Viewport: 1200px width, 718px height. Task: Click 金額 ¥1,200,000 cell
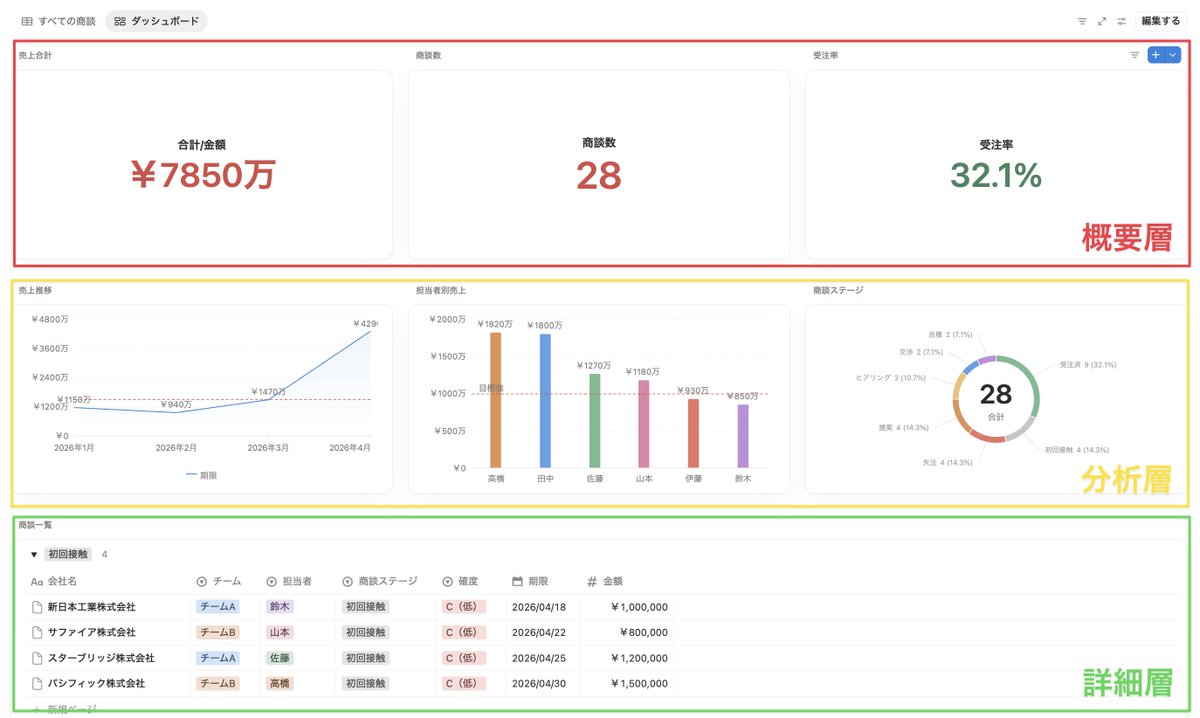[638, 659]
